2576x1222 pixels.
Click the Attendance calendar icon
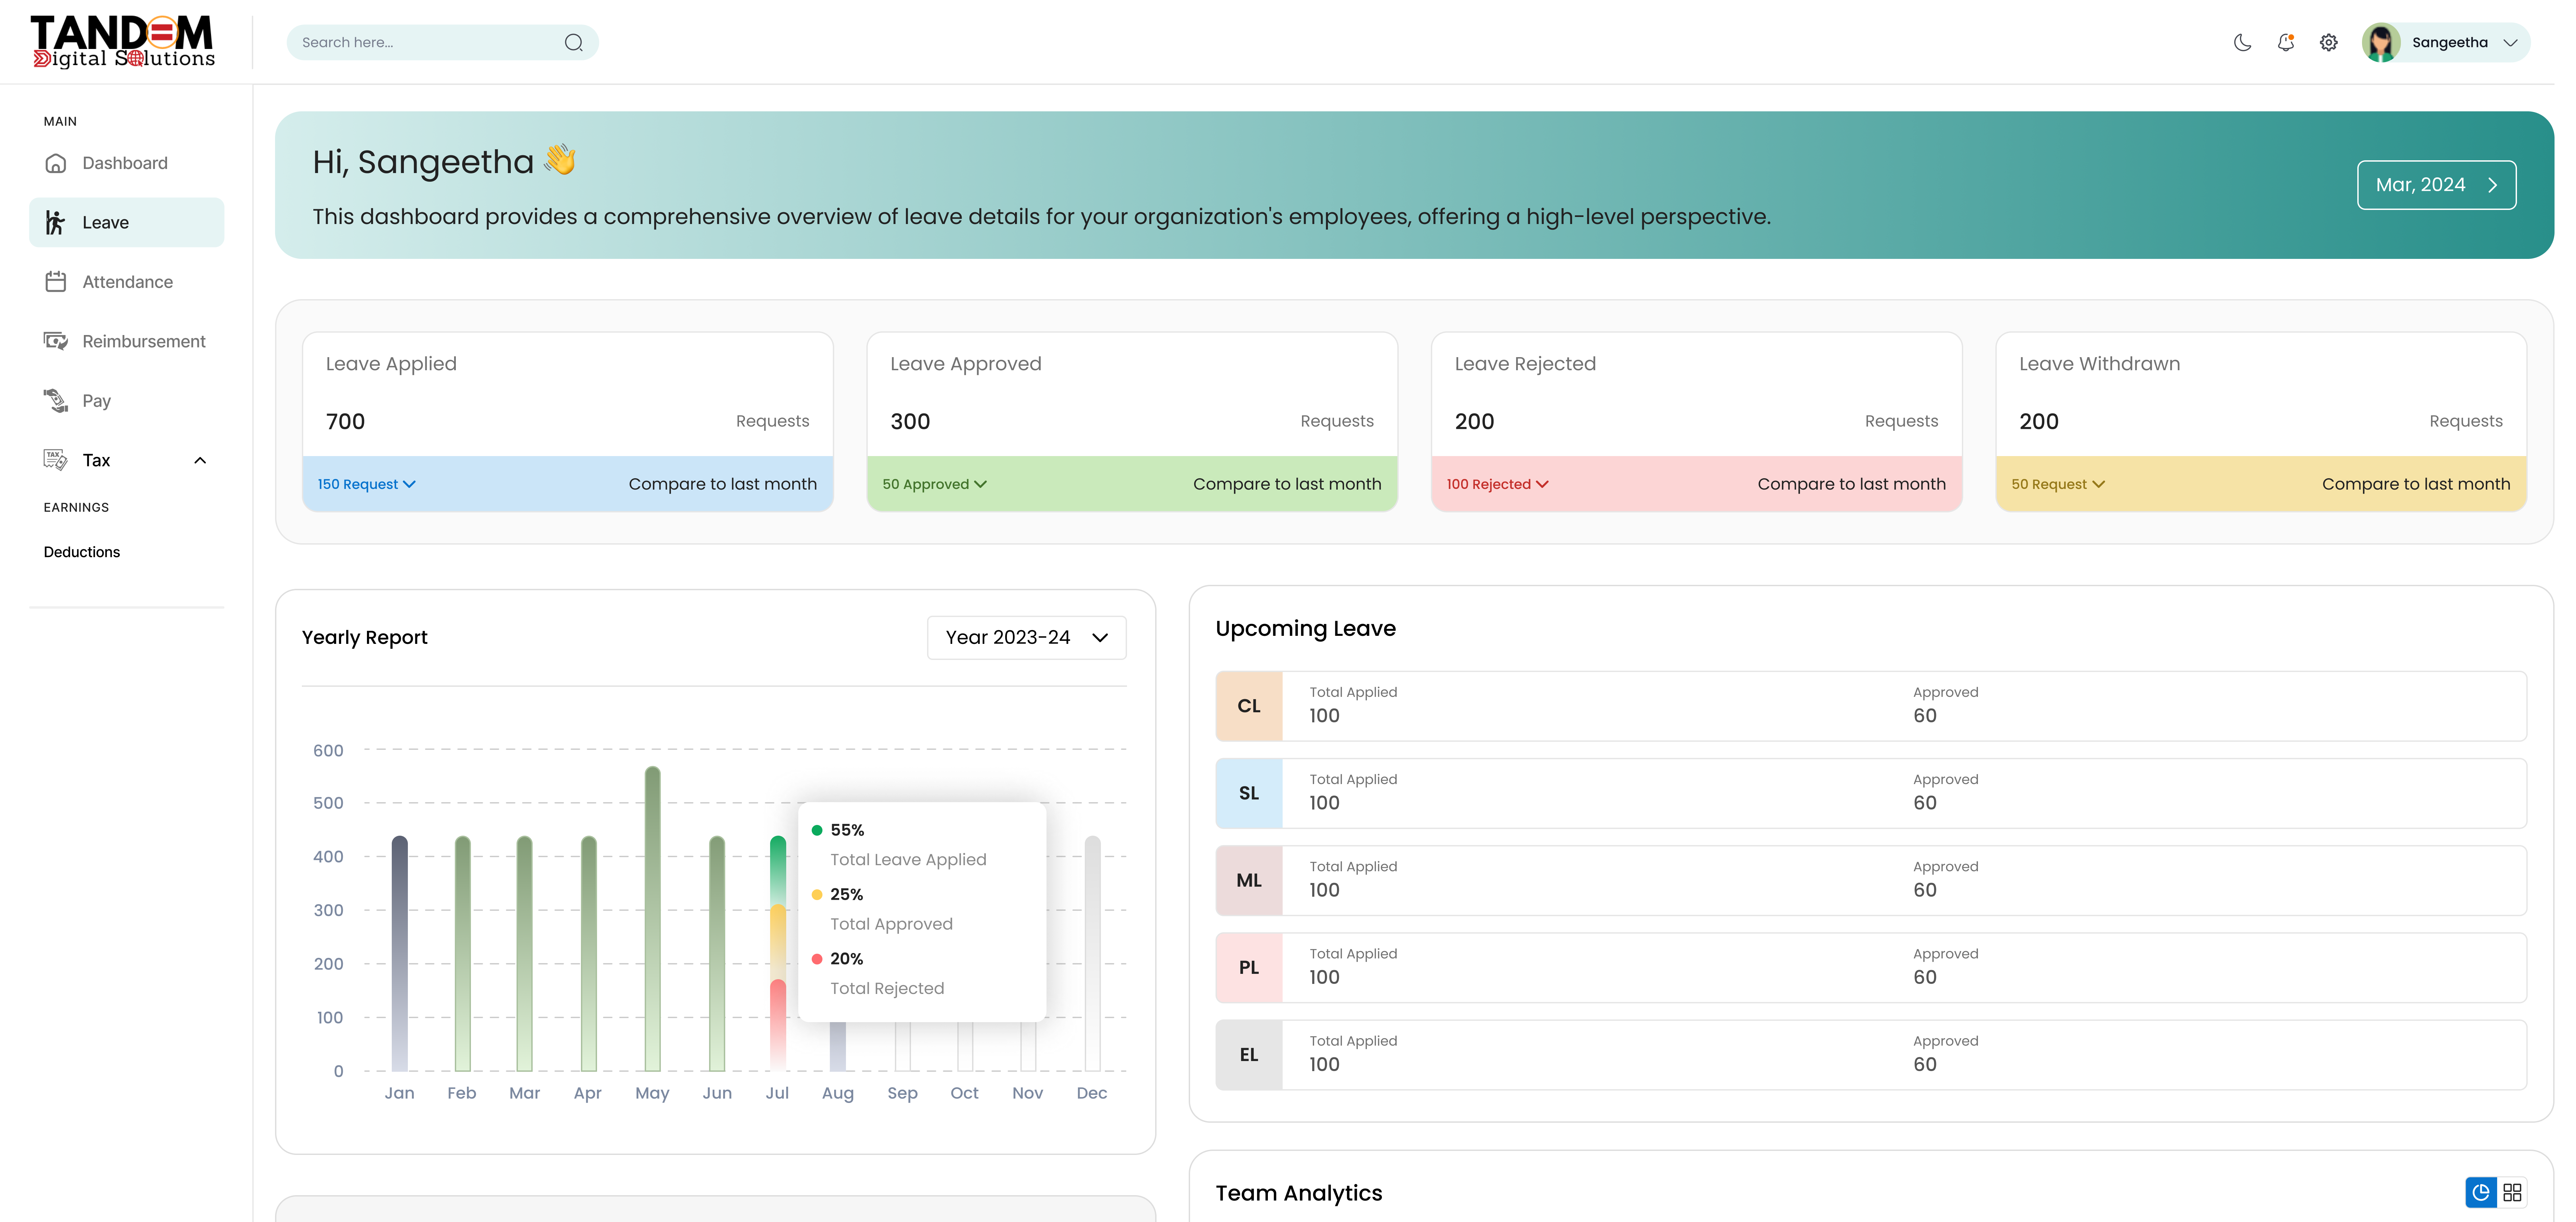tap(56, 282)
